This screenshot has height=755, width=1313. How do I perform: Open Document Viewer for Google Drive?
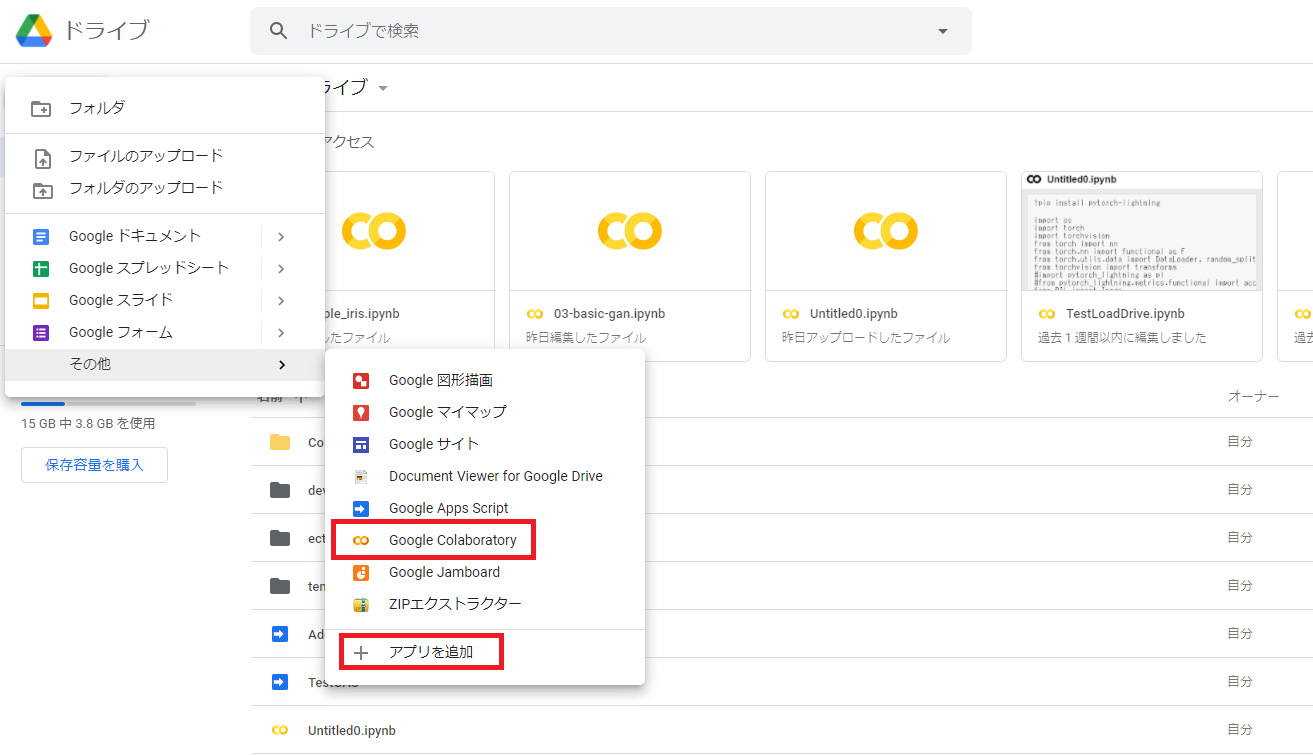(x=495, y=475)
